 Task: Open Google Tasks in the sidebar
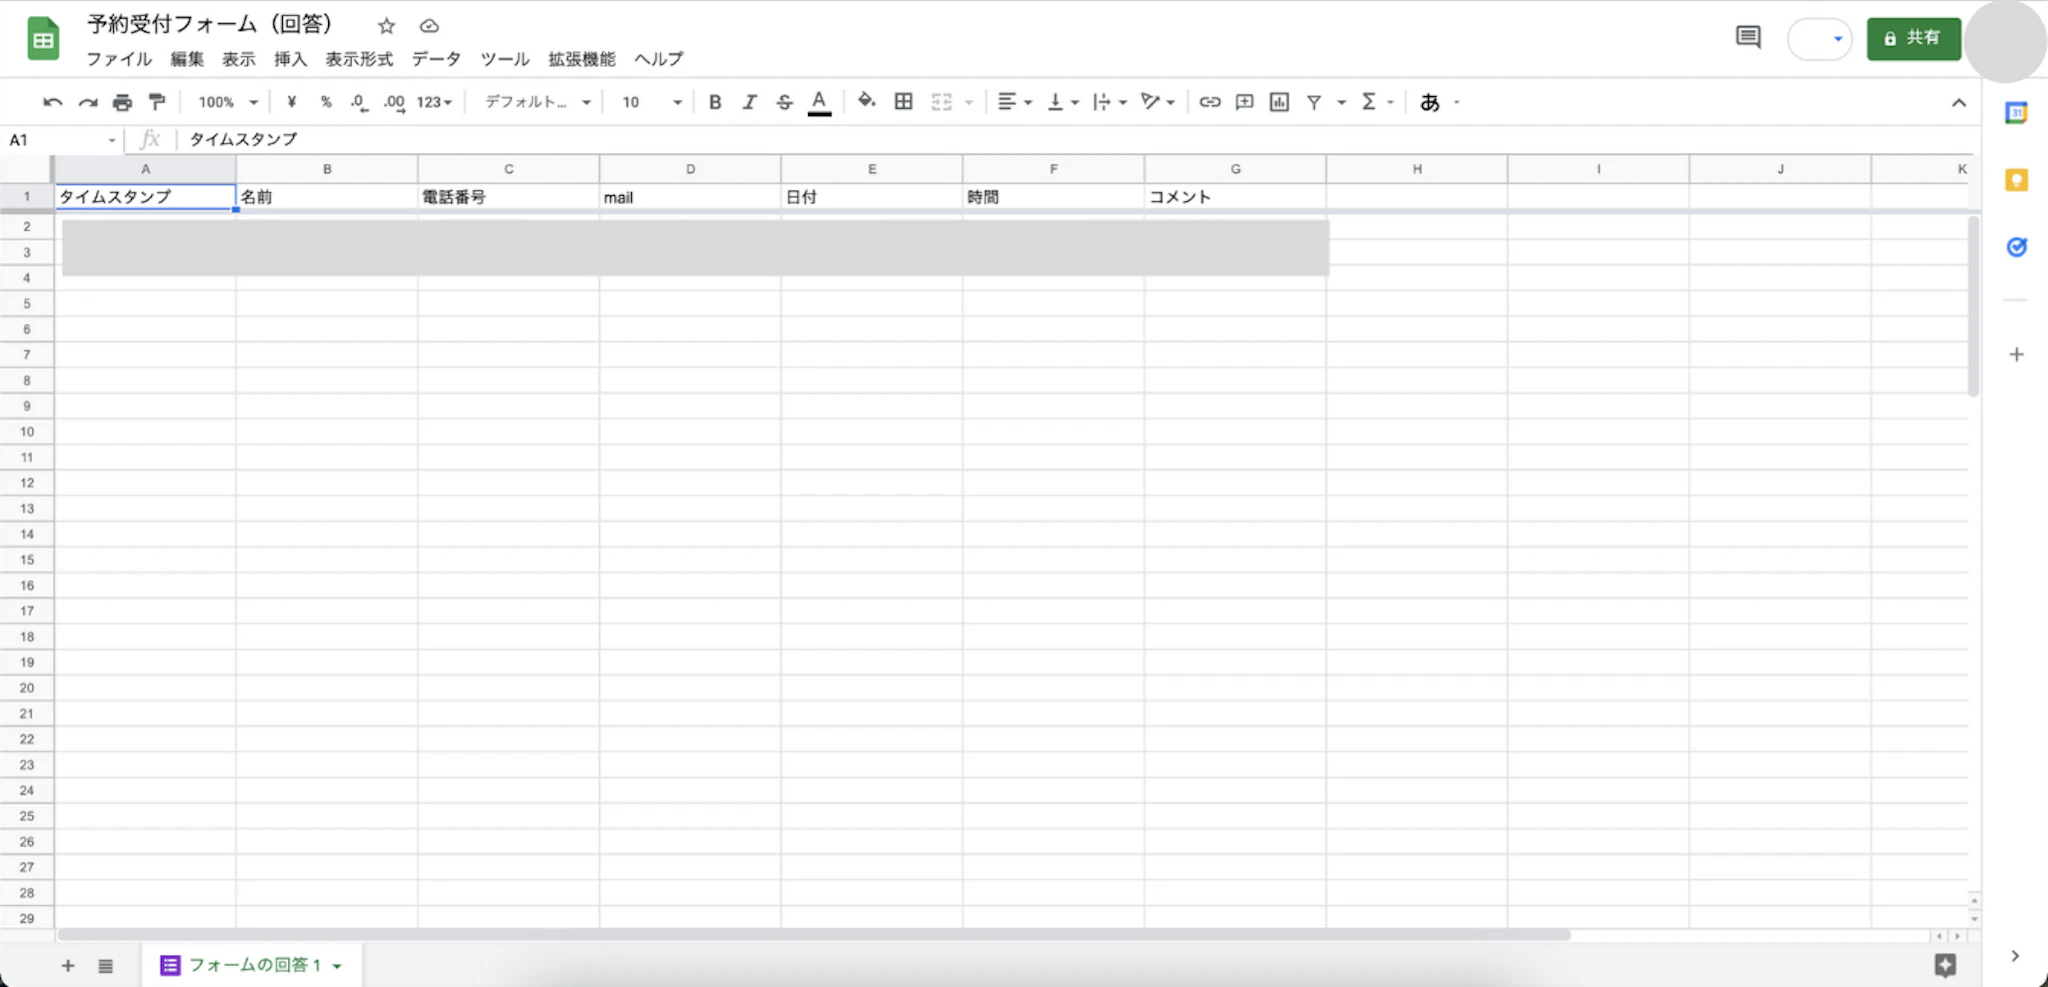pyautogui.click(x=2016, y=246)
